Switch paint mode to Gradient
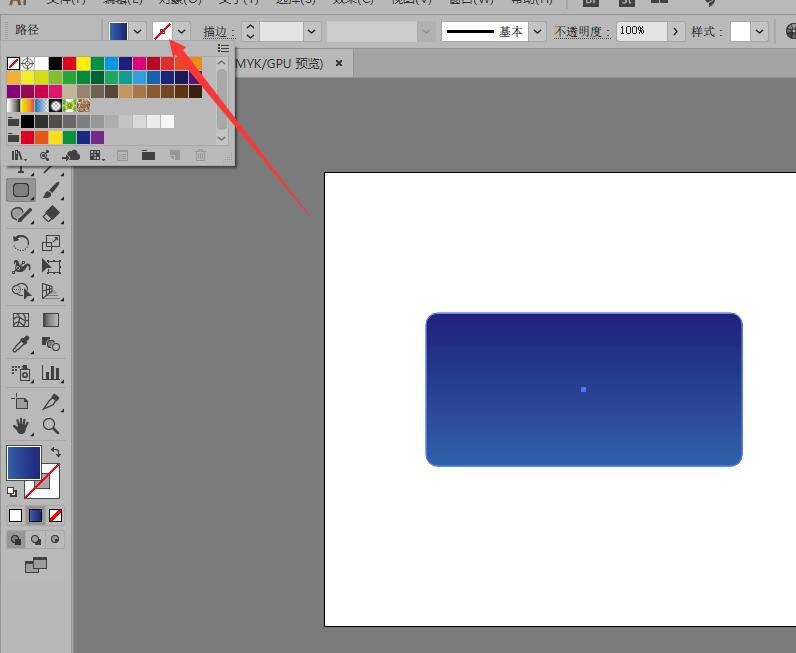This screenshot has width=796, height=653. (x=35, y=515)
